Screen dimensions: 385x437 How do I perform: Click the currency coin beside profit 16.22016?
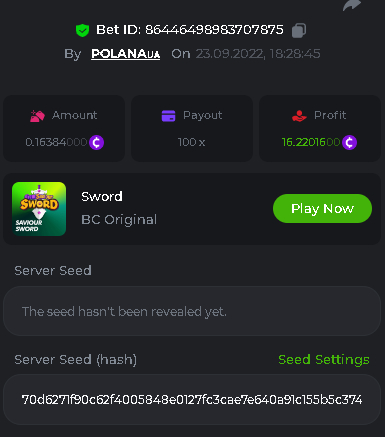point(349,143)
